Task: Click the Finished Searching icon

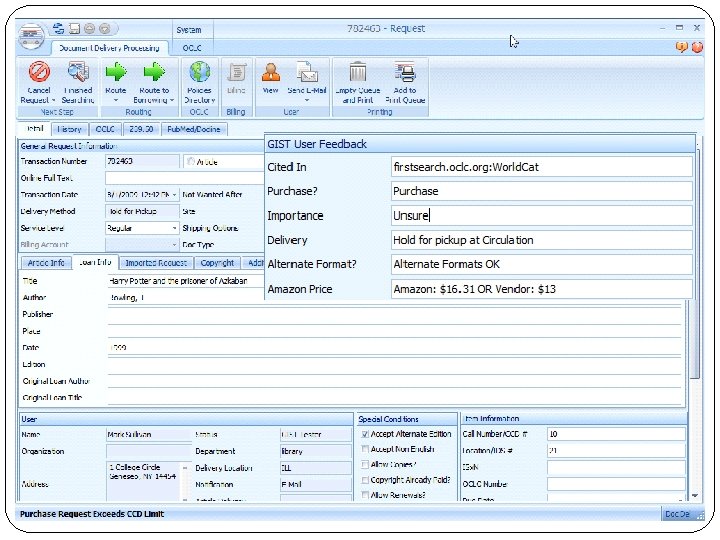Action: [x=78, y=72]
